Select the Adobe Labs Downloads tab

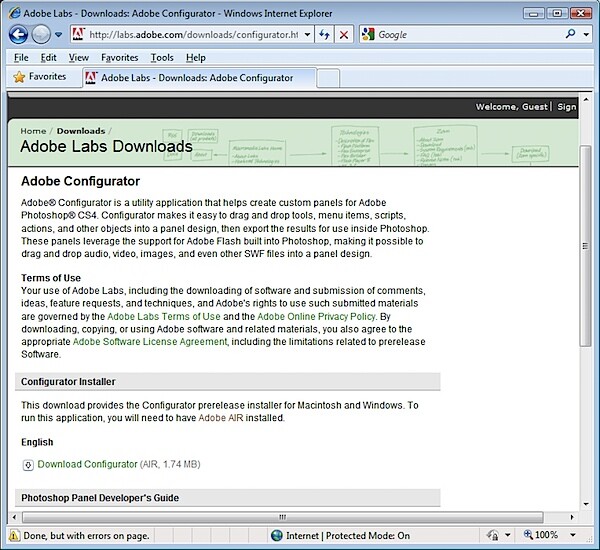[x=199, y=78]
